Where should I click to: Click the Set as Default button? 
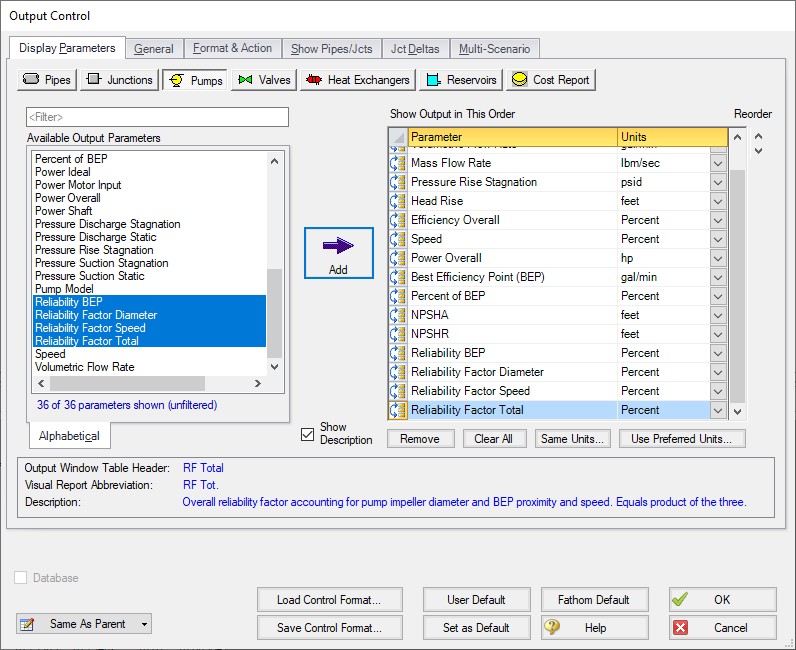pos(476,628)
